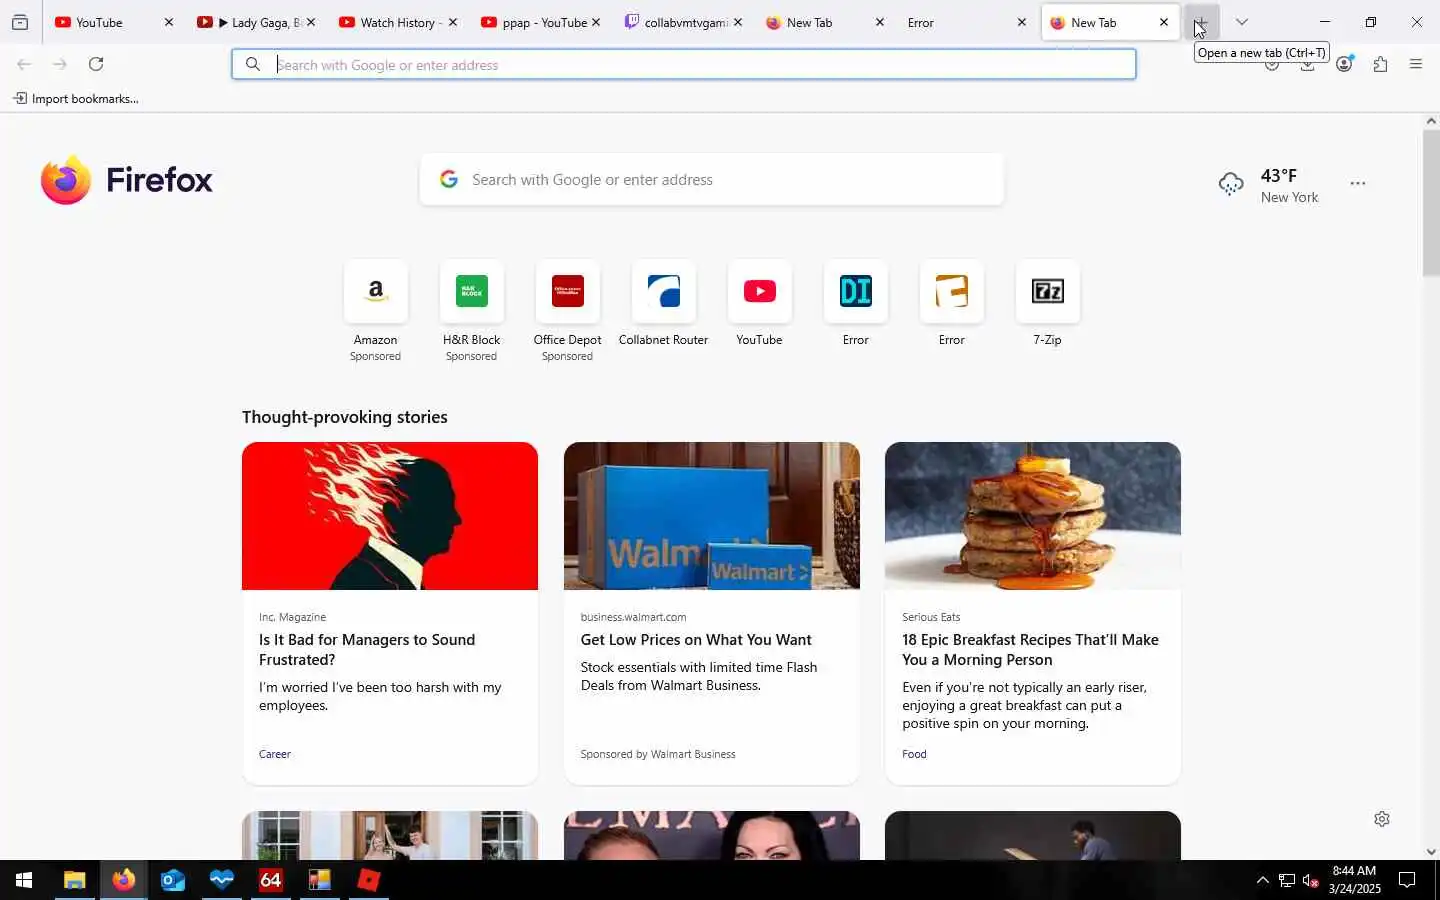Open the Extensions puzzle icon
The image size is (1440, 900).
1380,64
